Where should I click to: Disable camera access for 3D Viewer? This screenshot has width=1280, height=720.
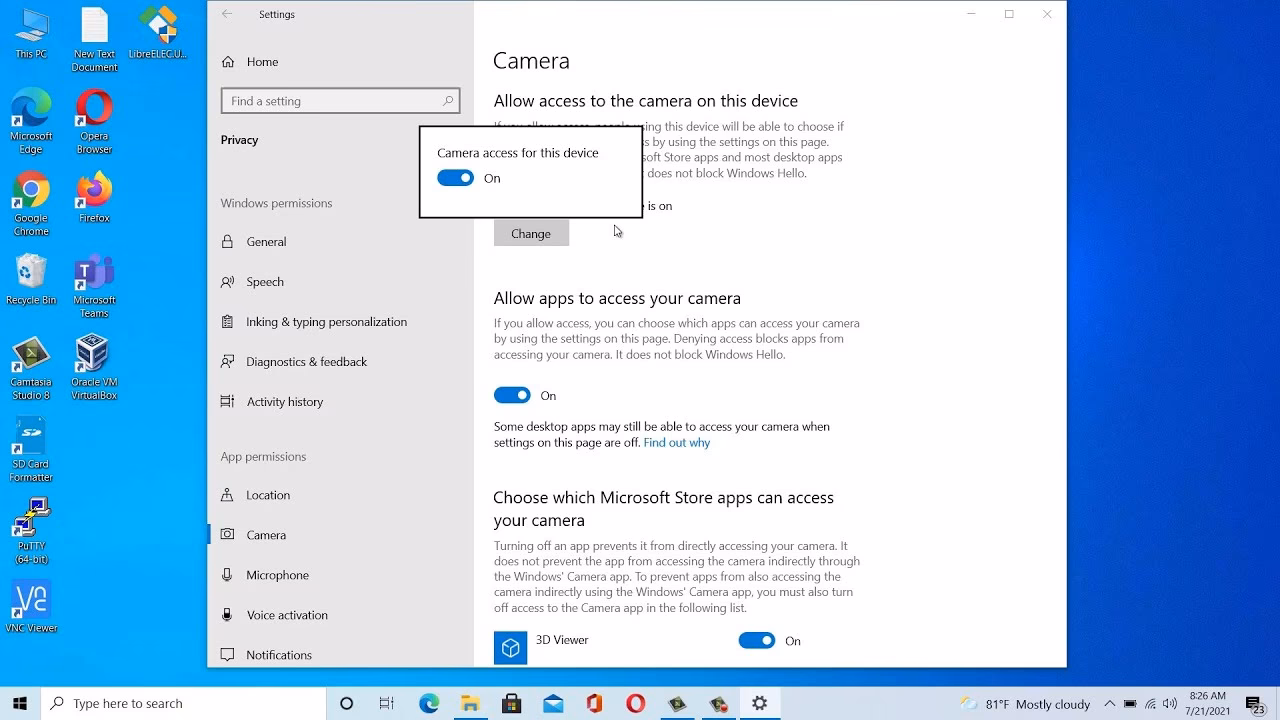[756, 641]
